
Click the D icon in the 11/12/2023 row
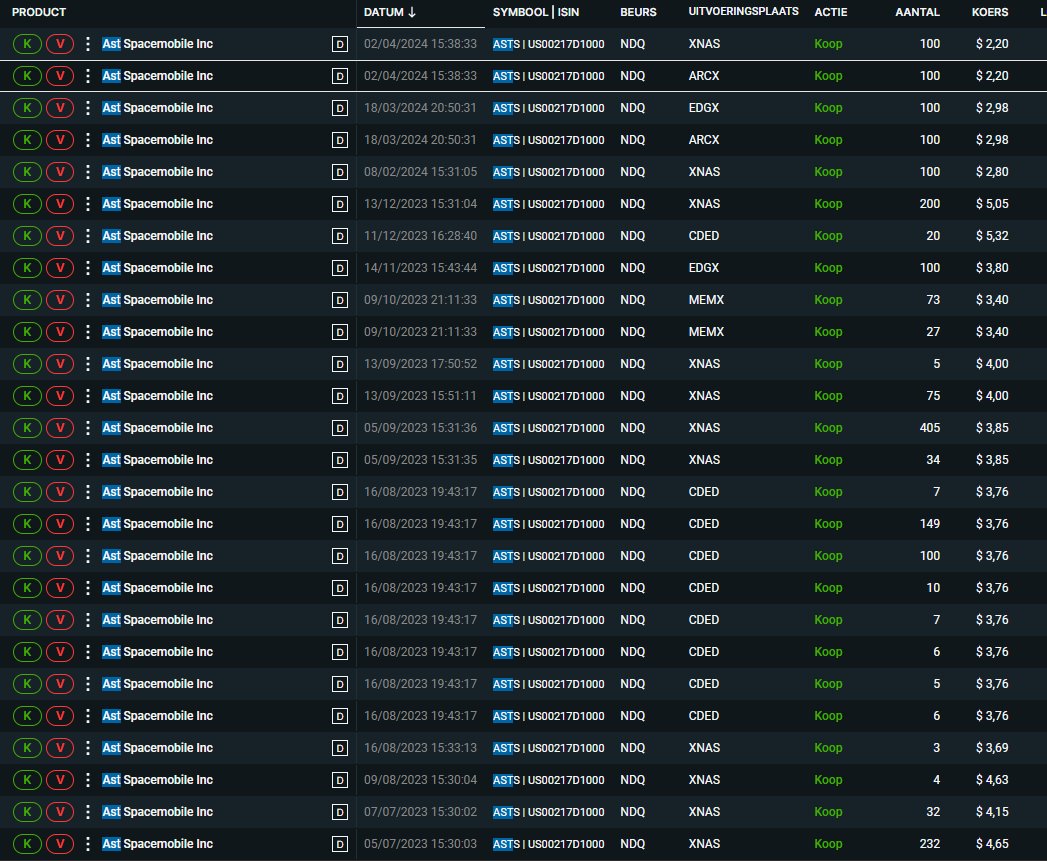tap(340, 236)
